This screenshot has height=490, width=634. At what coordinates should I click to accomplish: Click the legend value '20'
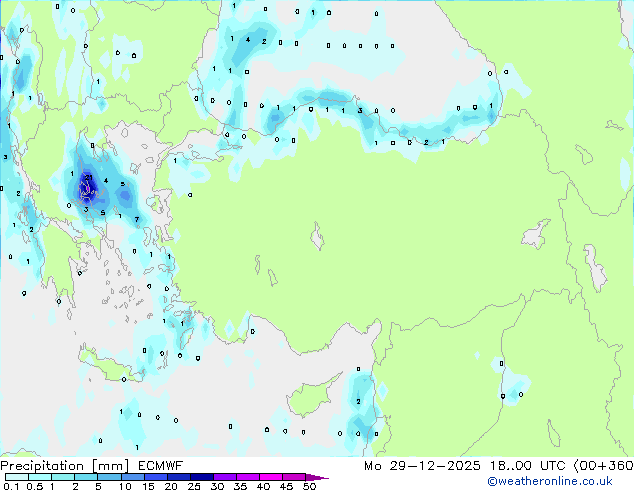tap(171, 486)
